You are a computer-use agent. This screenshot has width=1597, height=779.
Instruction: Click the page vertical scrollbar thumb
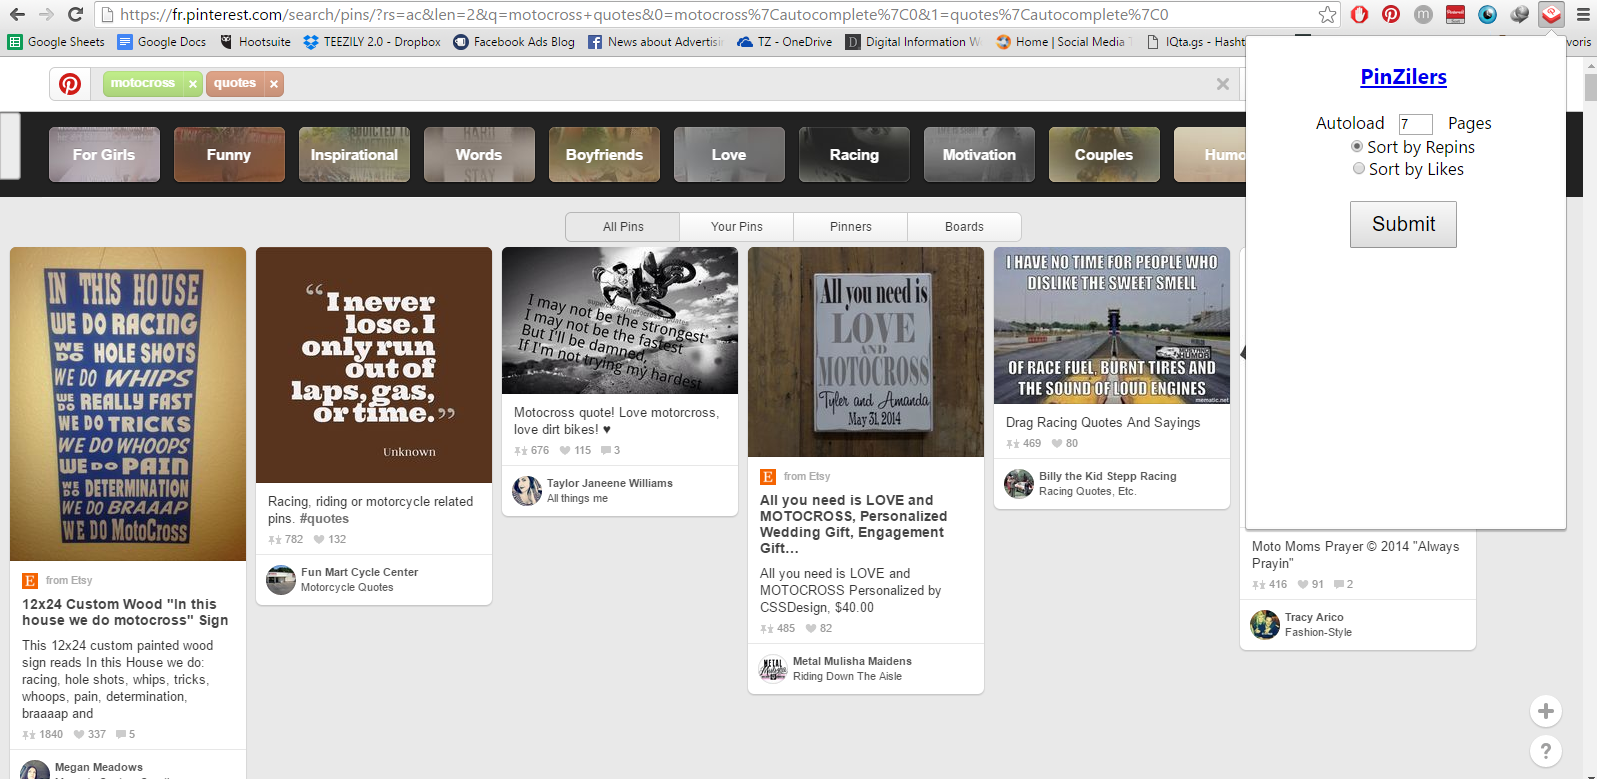(1590, 88)
